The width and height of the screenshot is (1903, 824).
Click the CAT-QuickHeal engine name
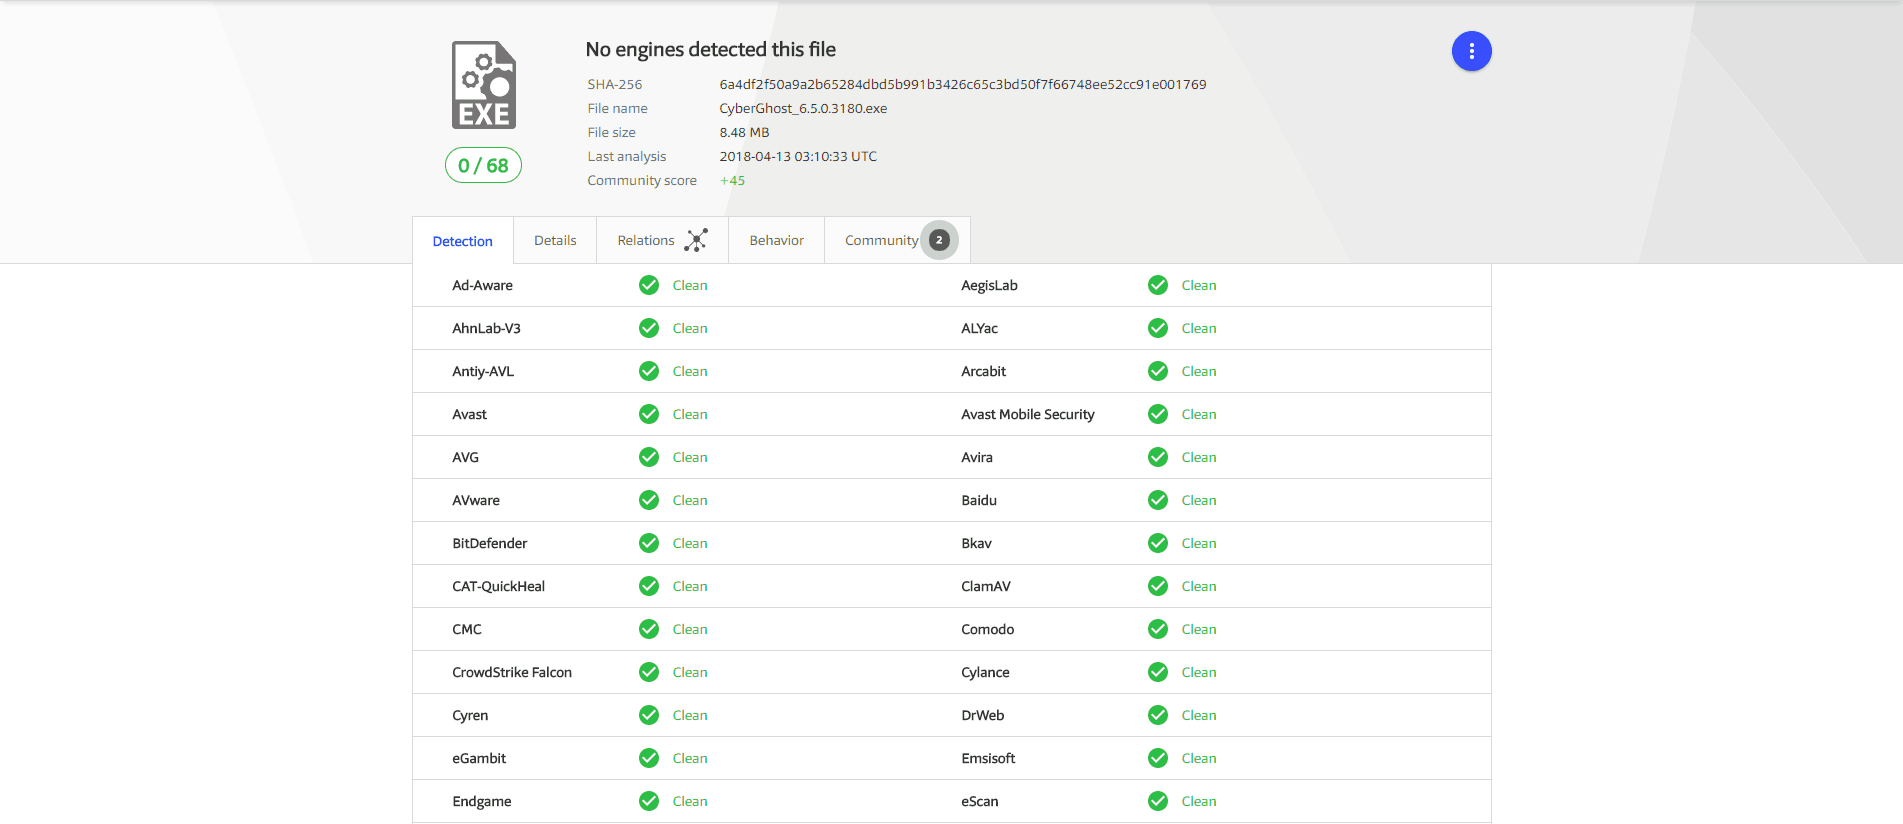(498, 586)
